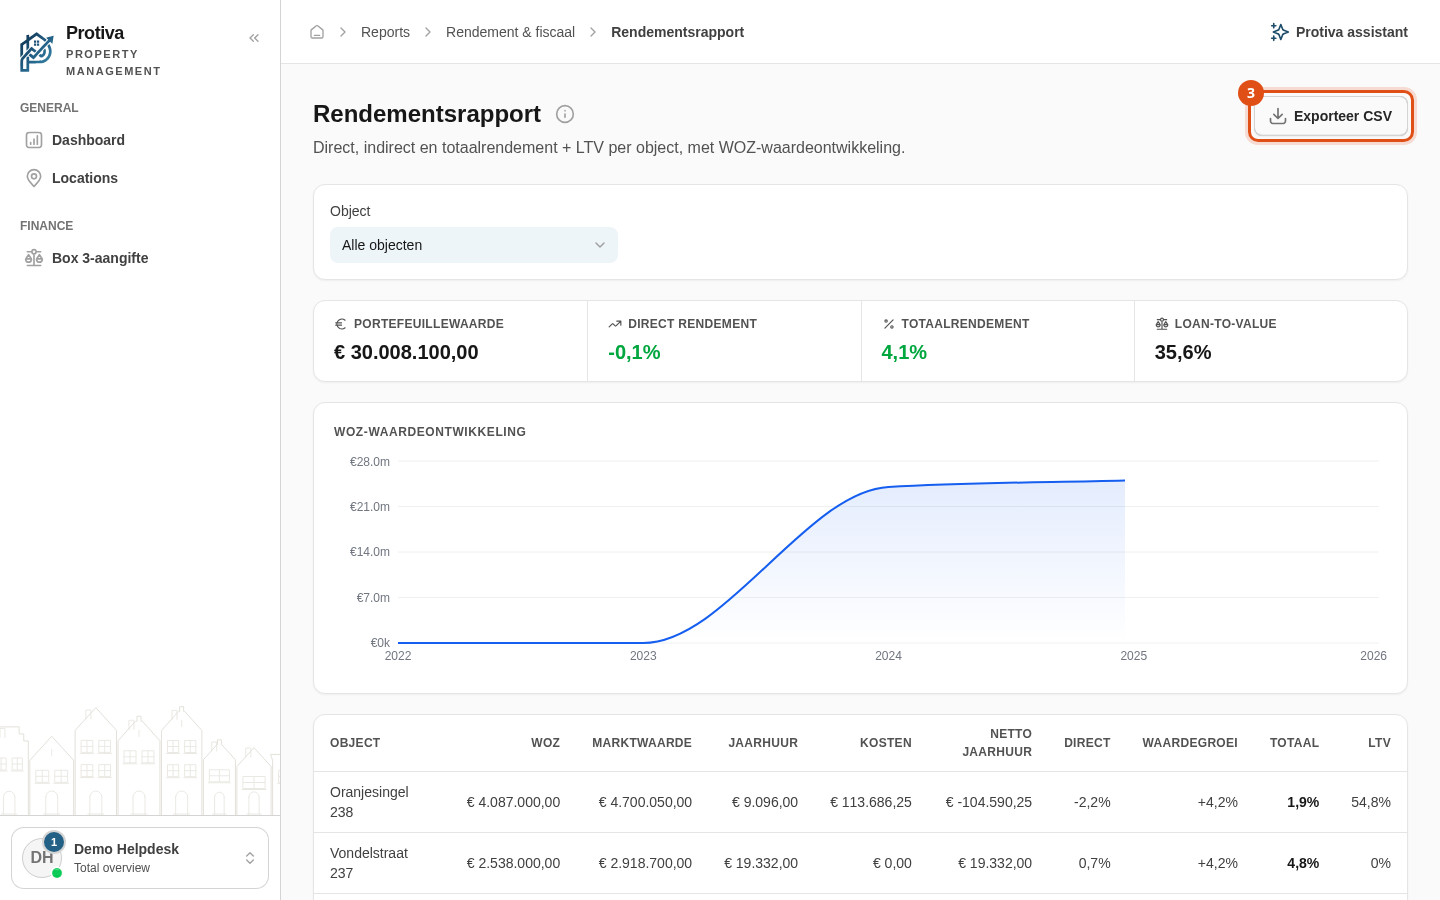
Task: Click the DH user avatar
Action: point(42,858)
